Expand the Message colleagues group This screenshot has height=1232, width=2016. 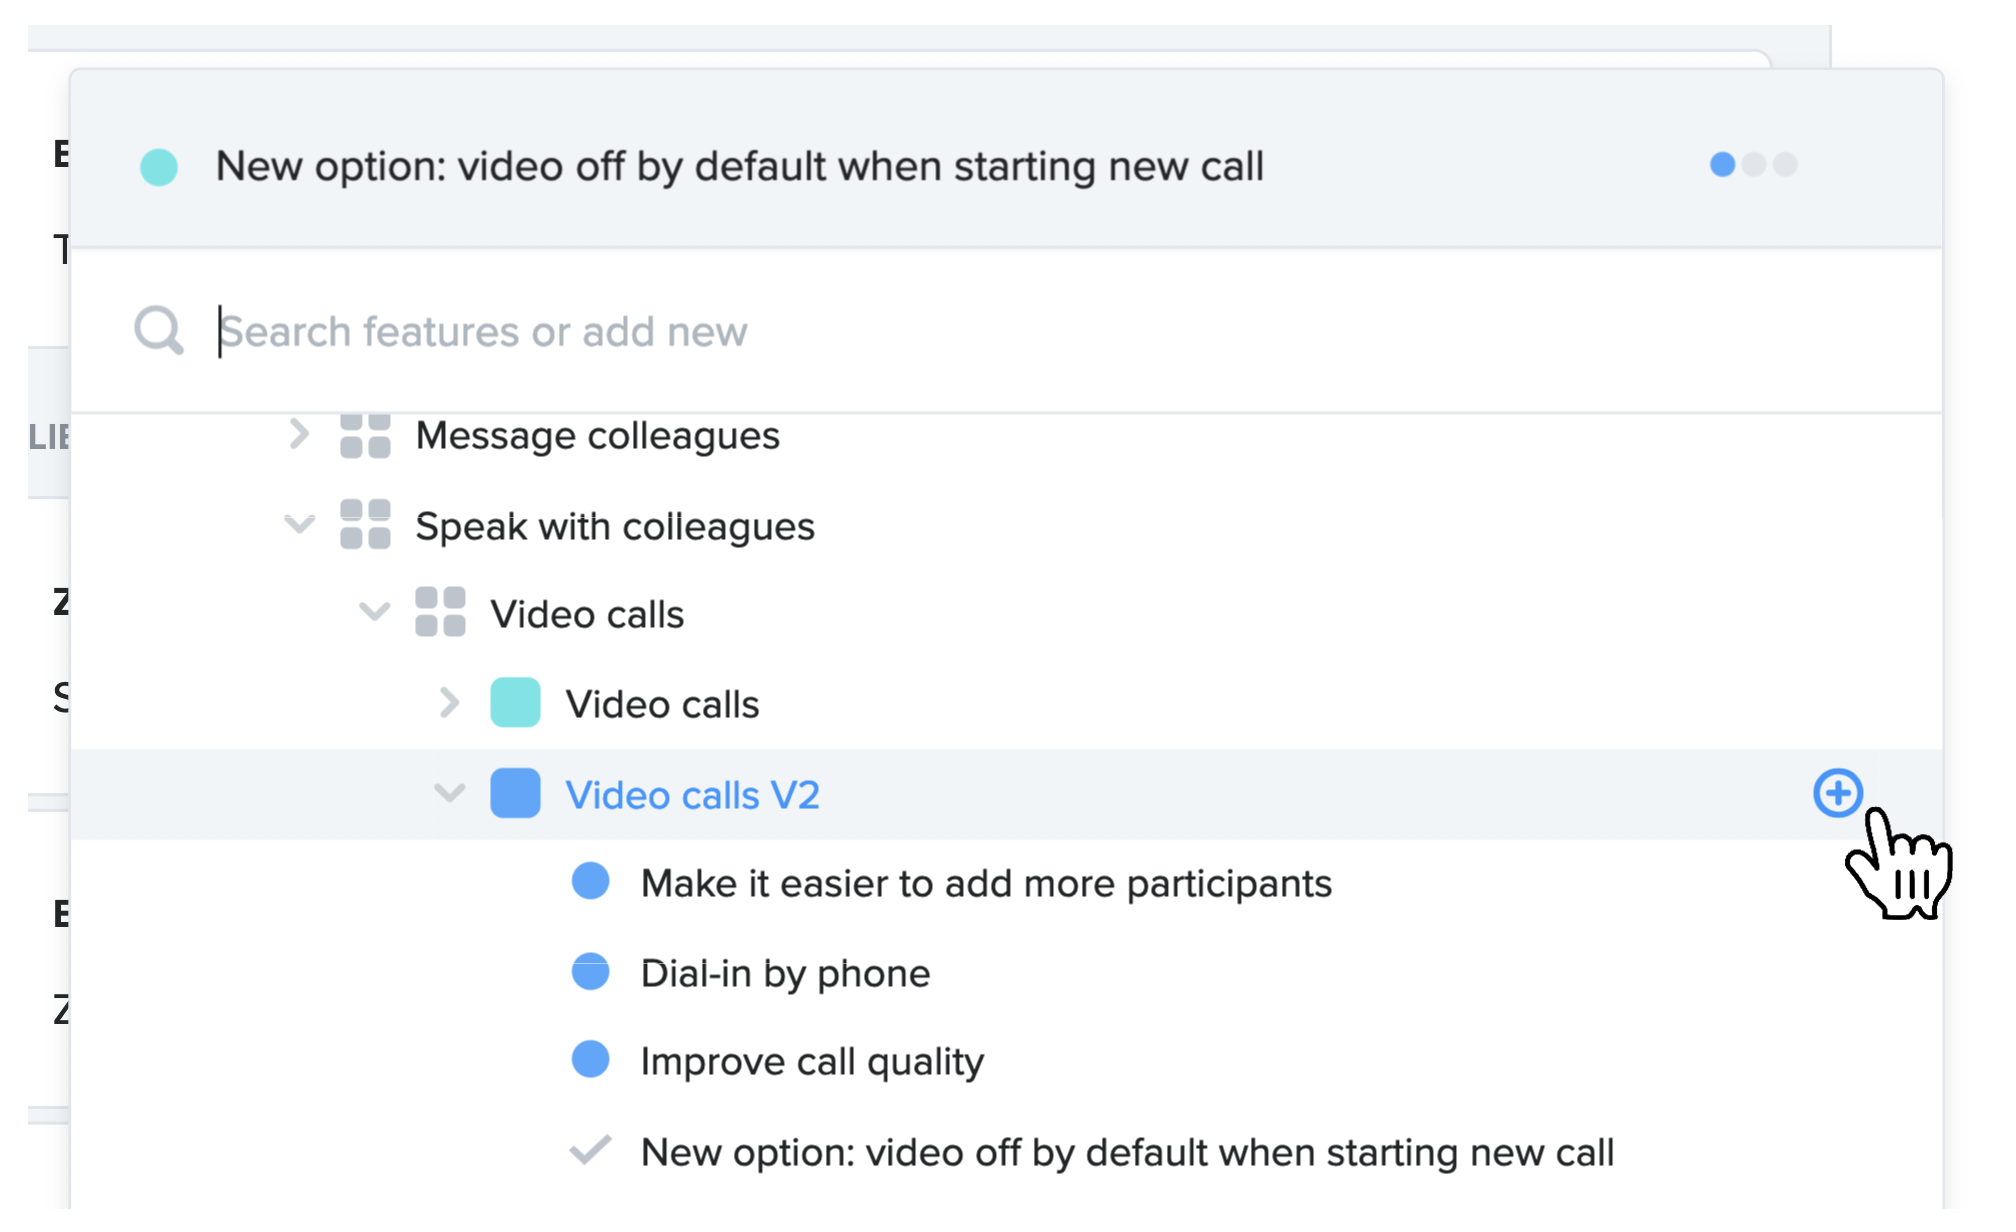[298, 435]
